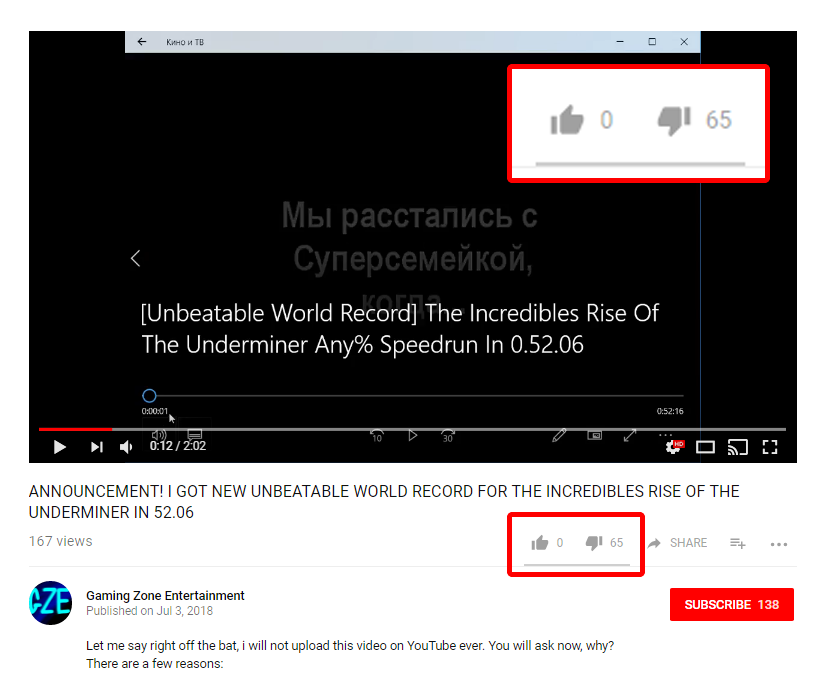Enter fullscreen mode
829x692 pixels.
pos(770,447)
